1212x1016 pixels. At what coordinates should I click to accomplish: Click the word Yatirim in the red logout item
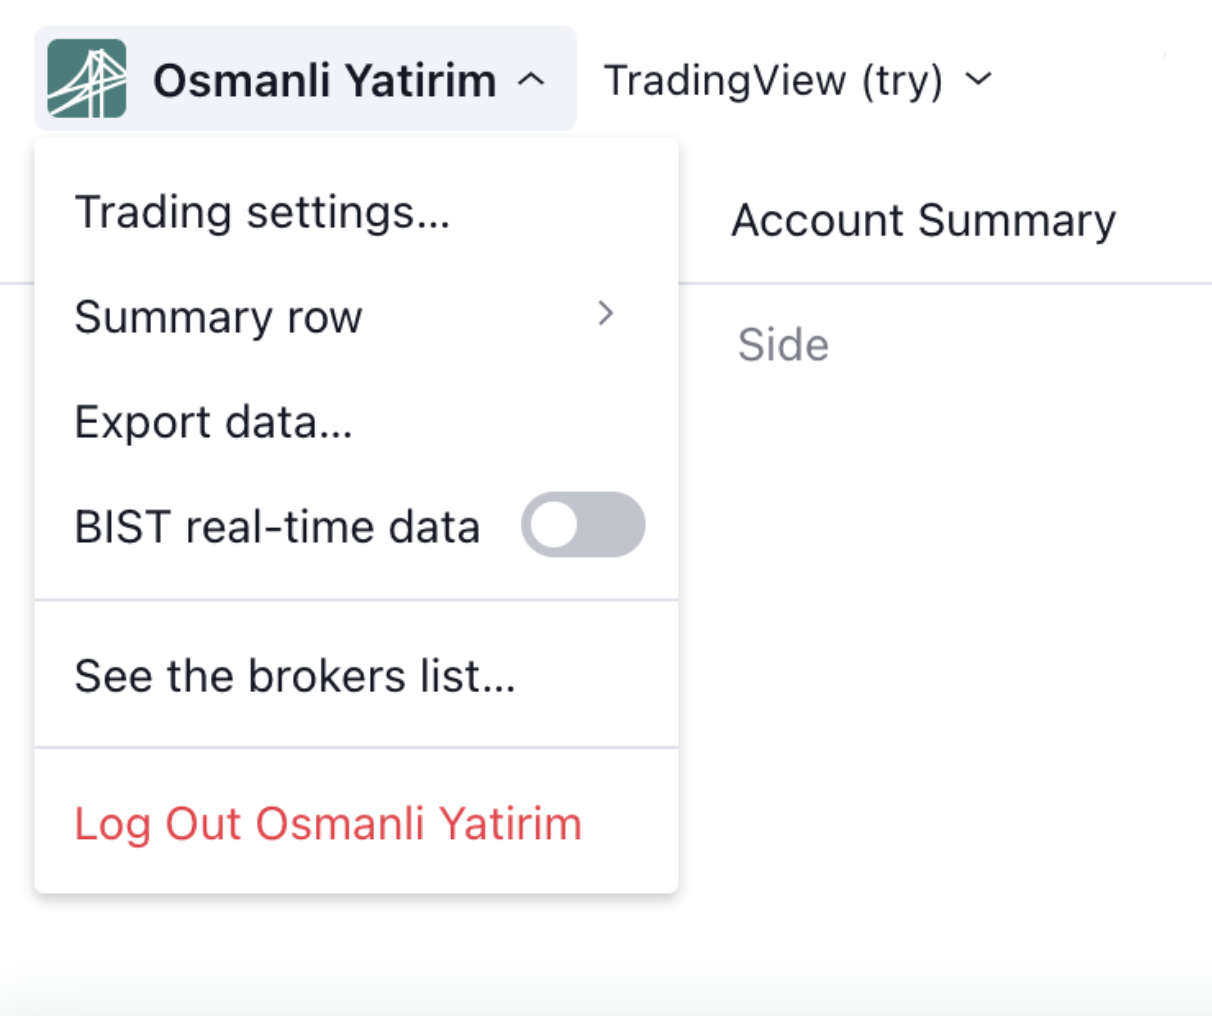click(x=510, y=824)
